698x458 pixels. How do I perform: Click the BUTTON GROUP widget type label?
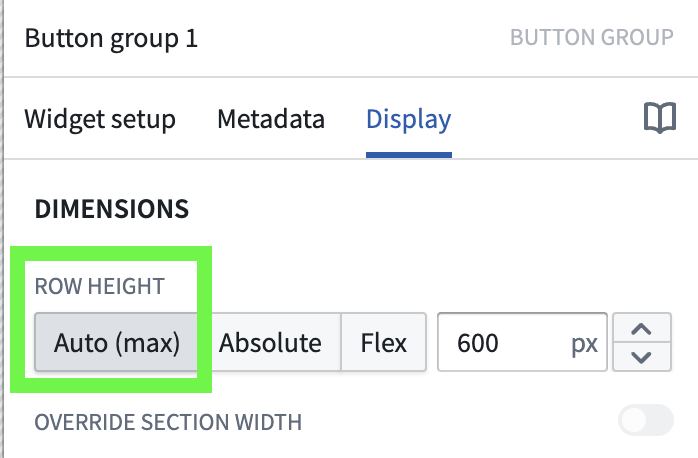[591, 39]
